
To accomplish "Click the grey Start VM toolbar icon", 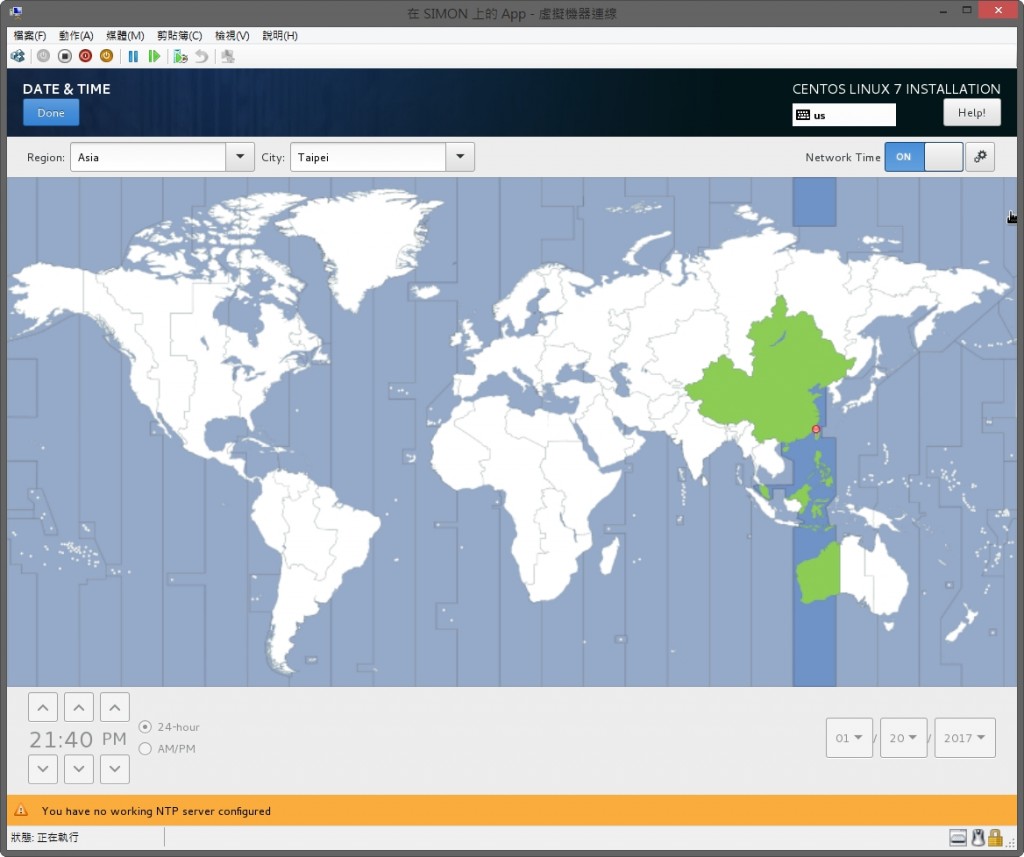I will [43, 56].
